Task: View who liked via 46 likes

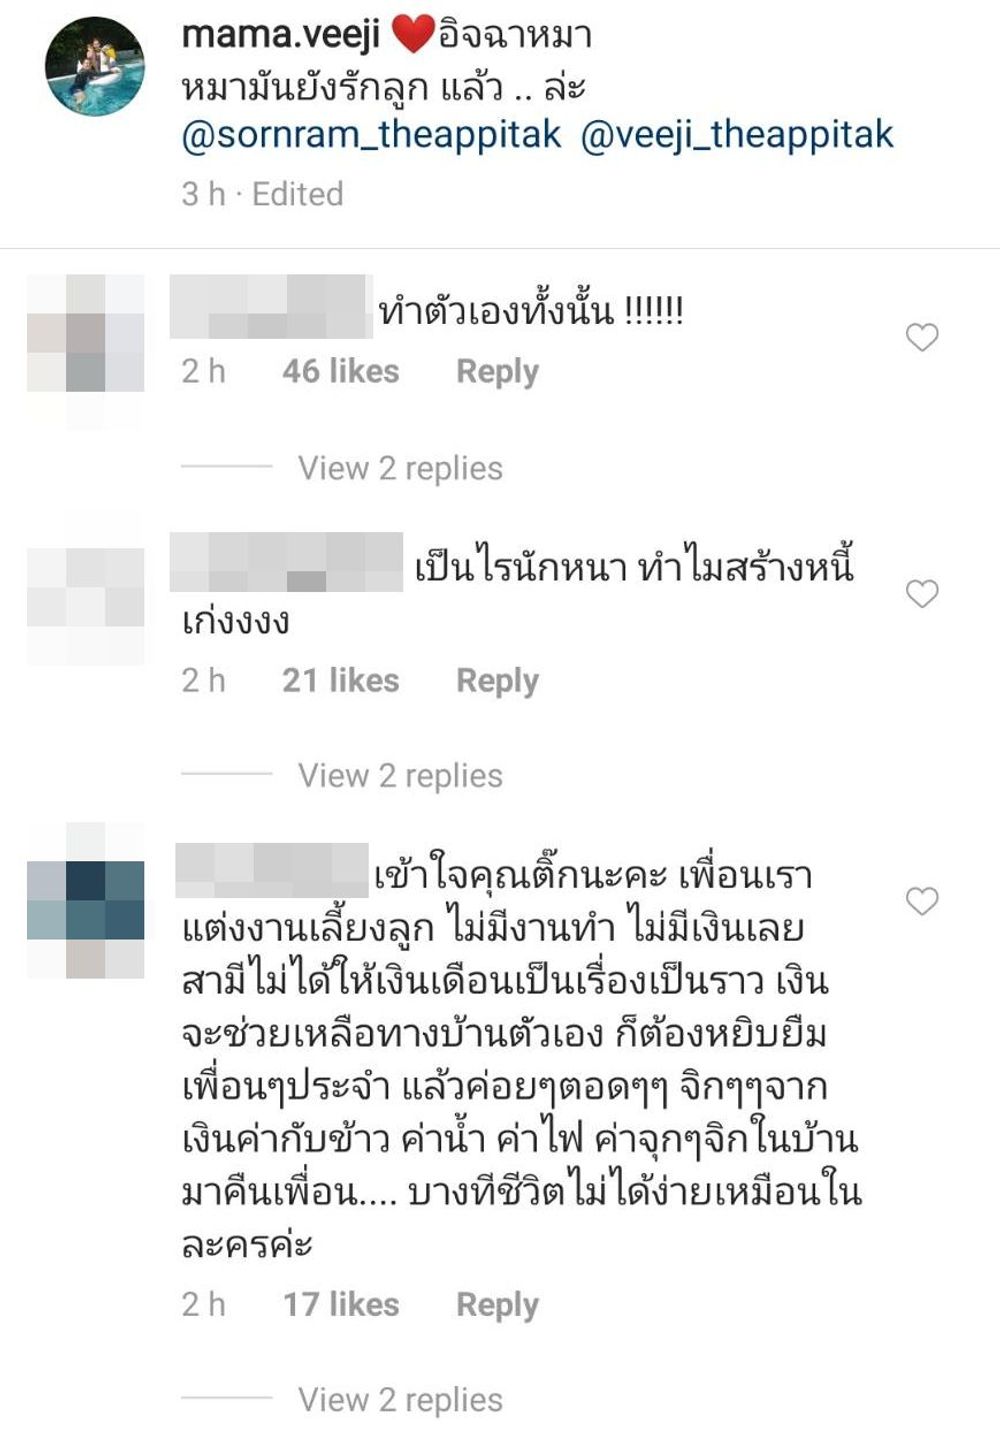Action: point(340,372)
